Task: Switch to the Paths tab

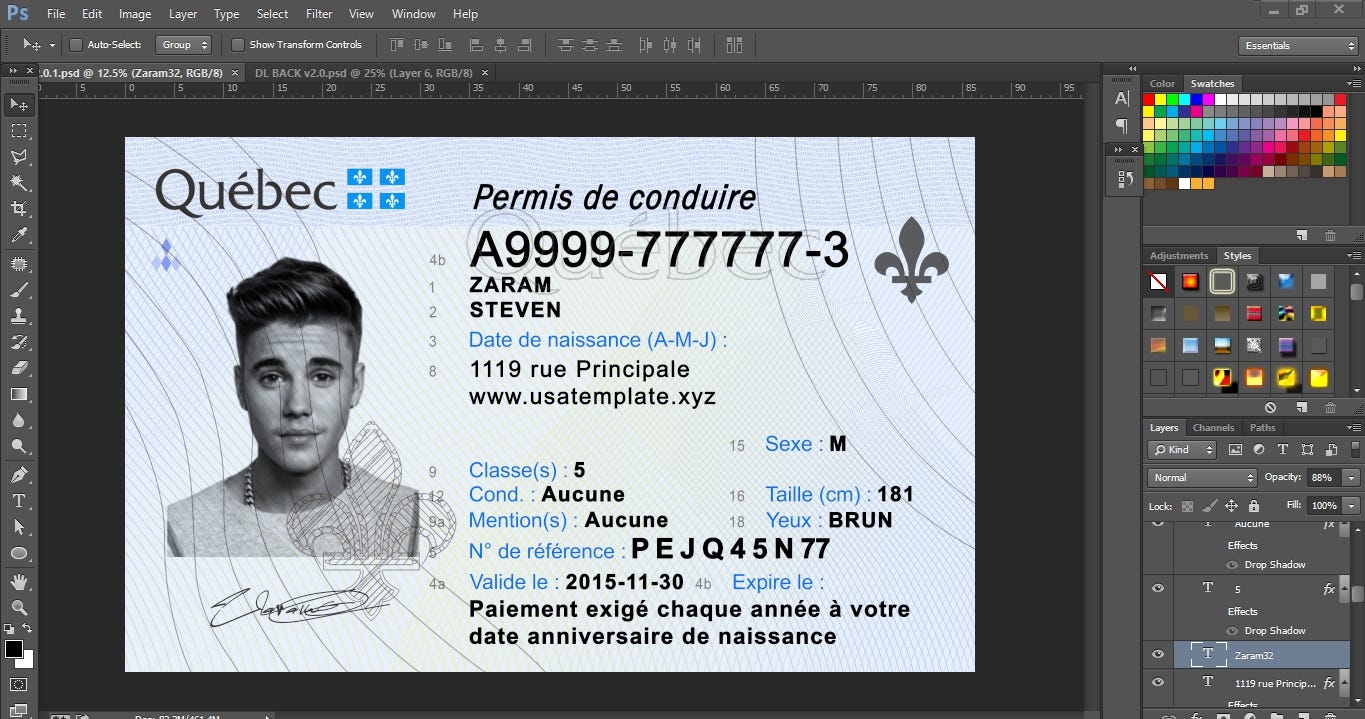Action: 1263,427
